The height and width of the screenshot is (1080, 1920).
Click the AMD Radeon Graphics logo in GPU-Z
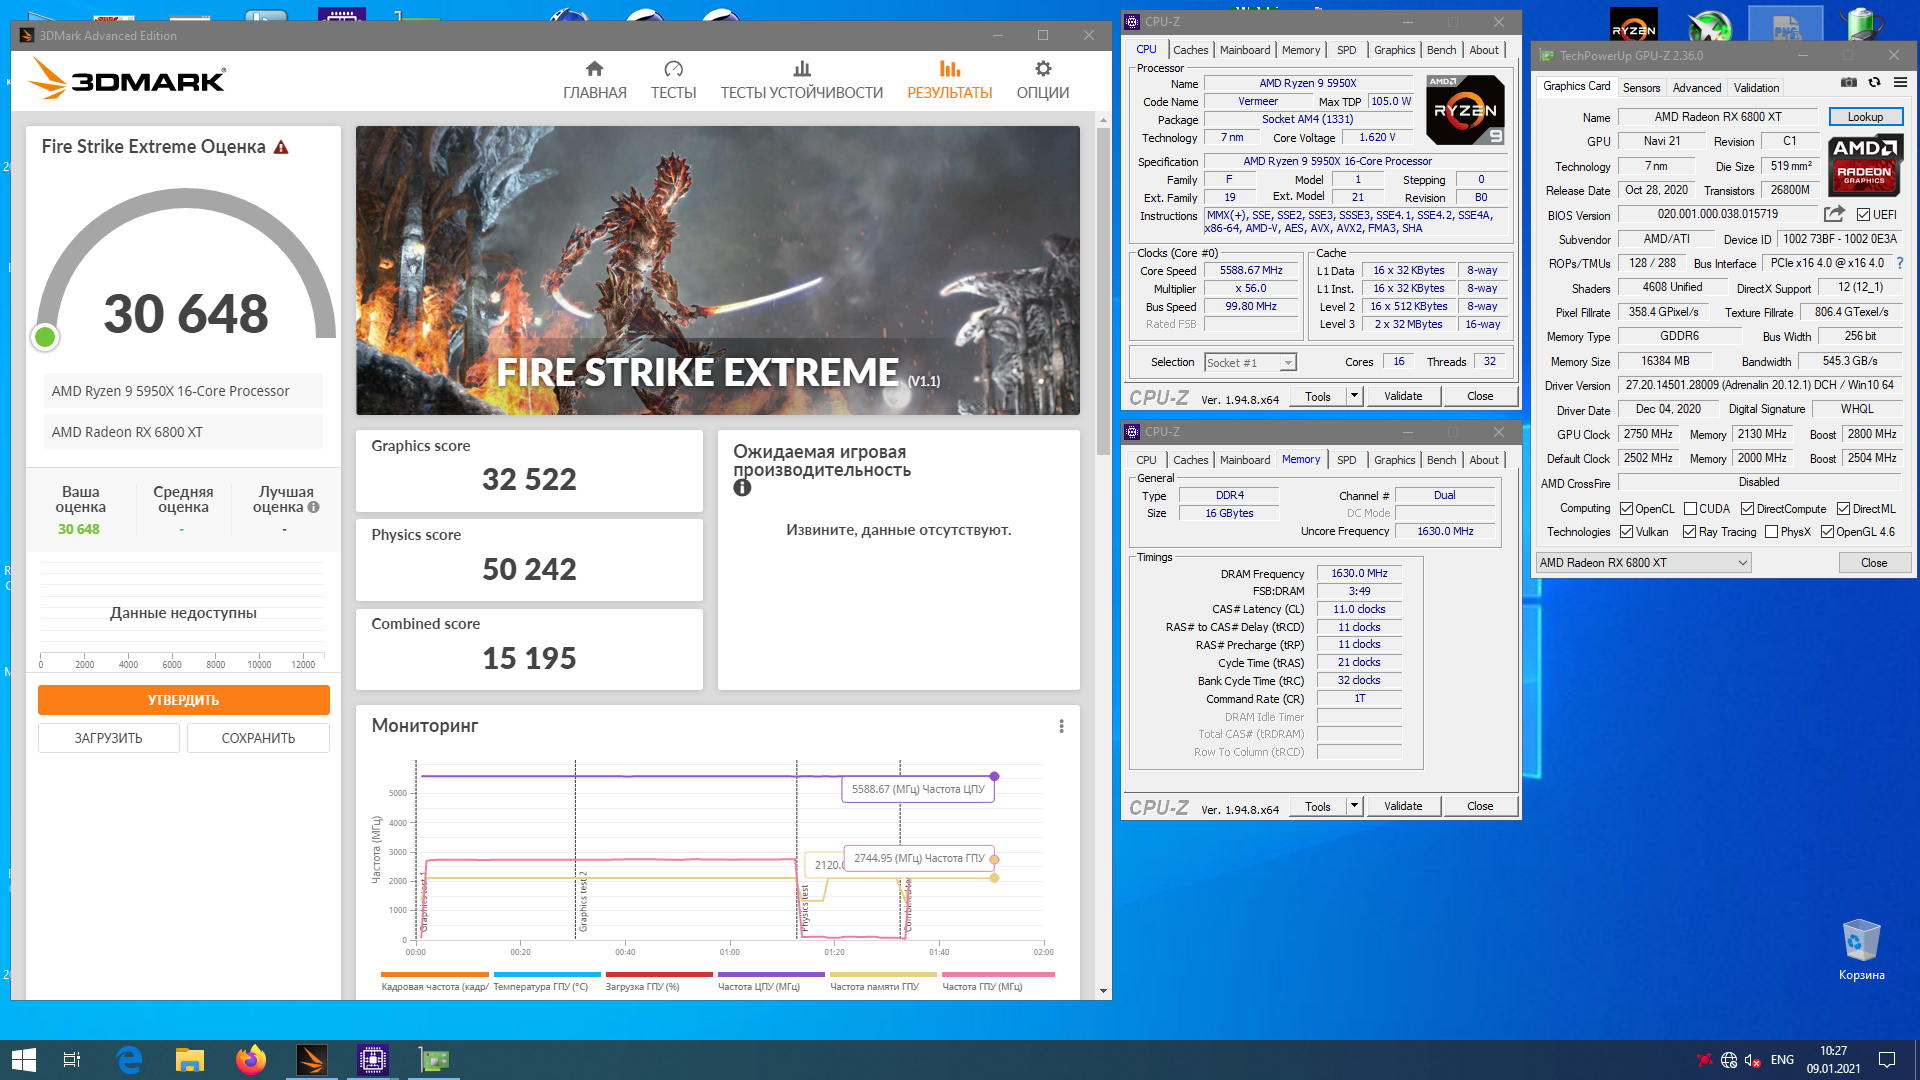click(x=1865, y=166)
